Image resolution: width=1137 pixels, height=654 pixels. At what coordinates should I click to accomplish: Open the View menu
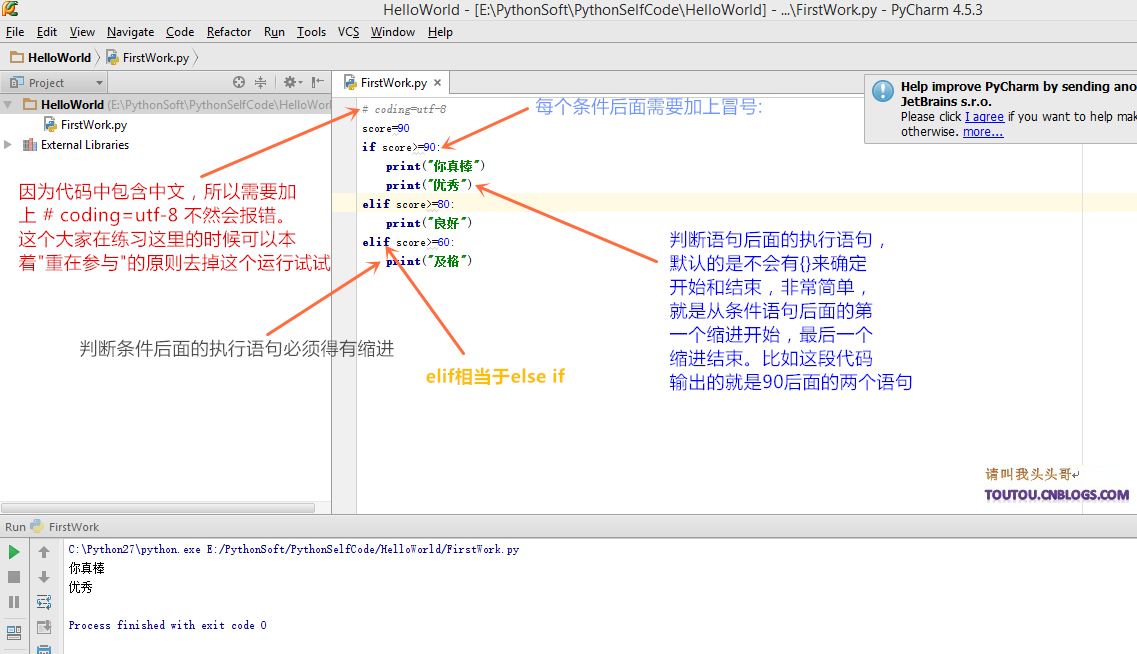coord(82,32)
